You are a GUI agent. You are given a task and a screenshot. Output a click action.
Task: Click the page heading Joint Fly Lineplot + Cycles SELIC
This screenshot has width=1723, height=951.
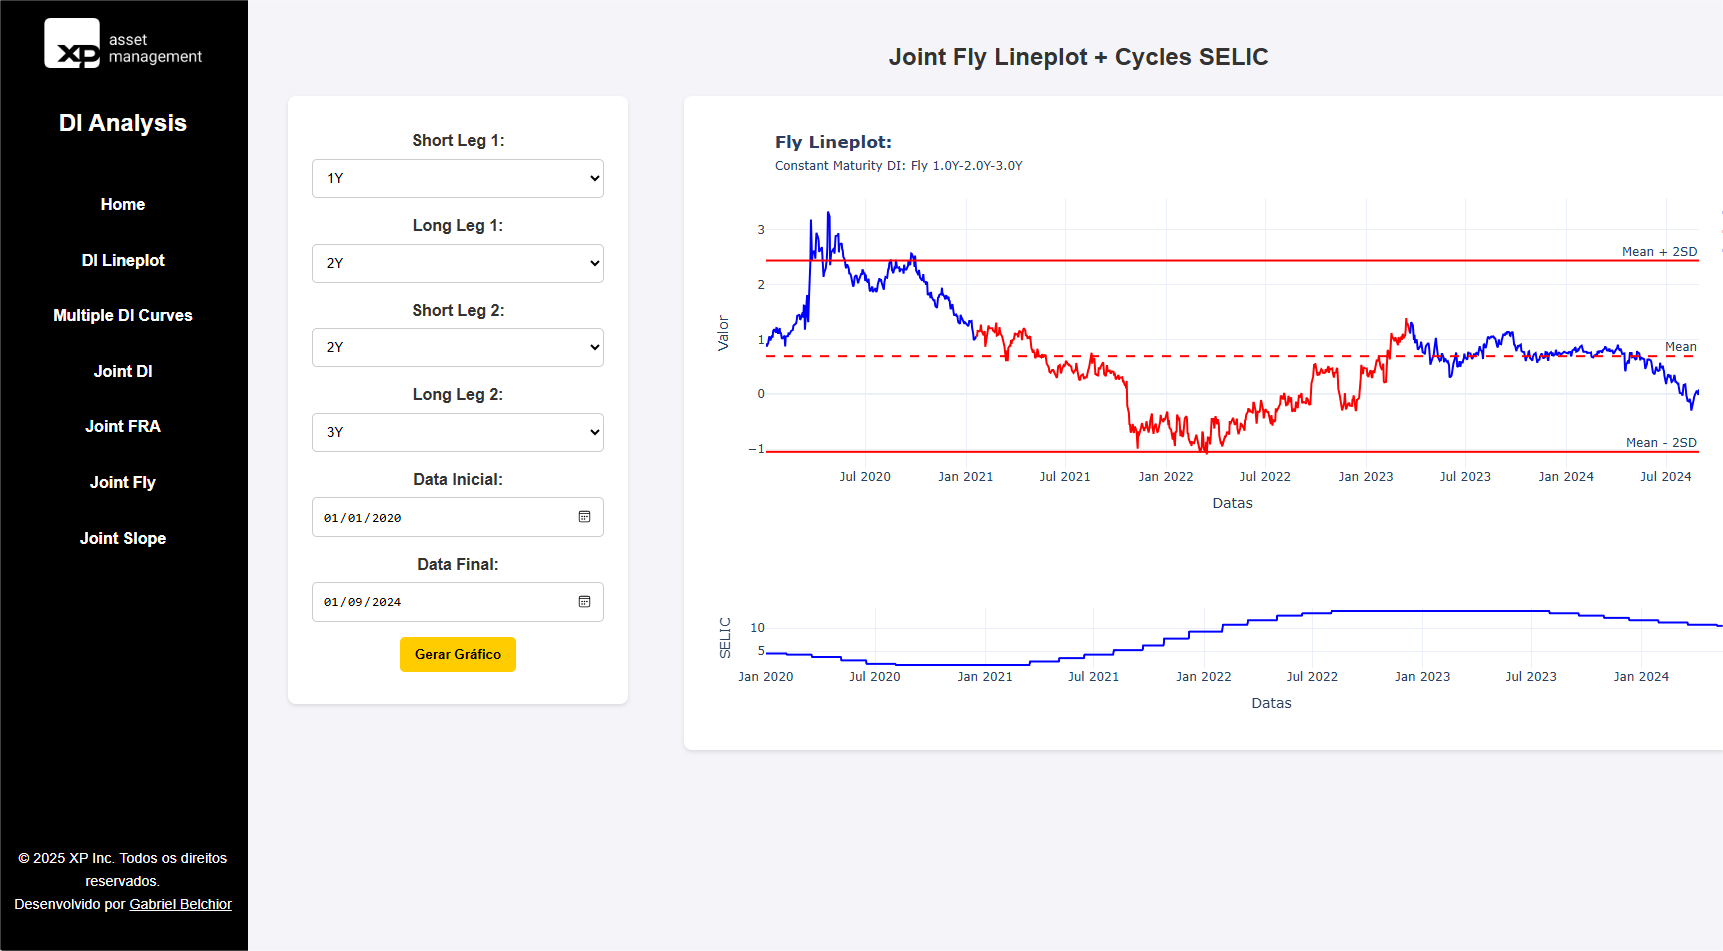point(1078,57)
